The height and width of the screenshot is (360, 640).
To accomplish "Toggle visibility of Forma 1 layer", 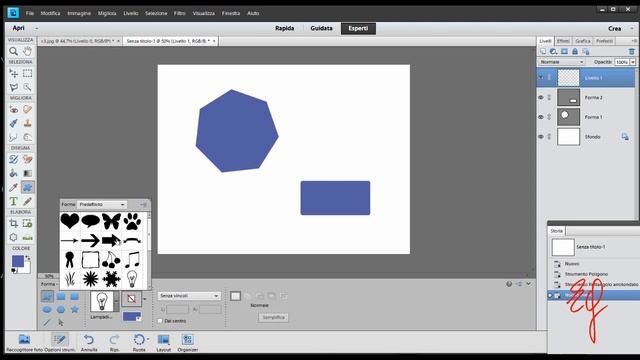I will pos(541,117).
